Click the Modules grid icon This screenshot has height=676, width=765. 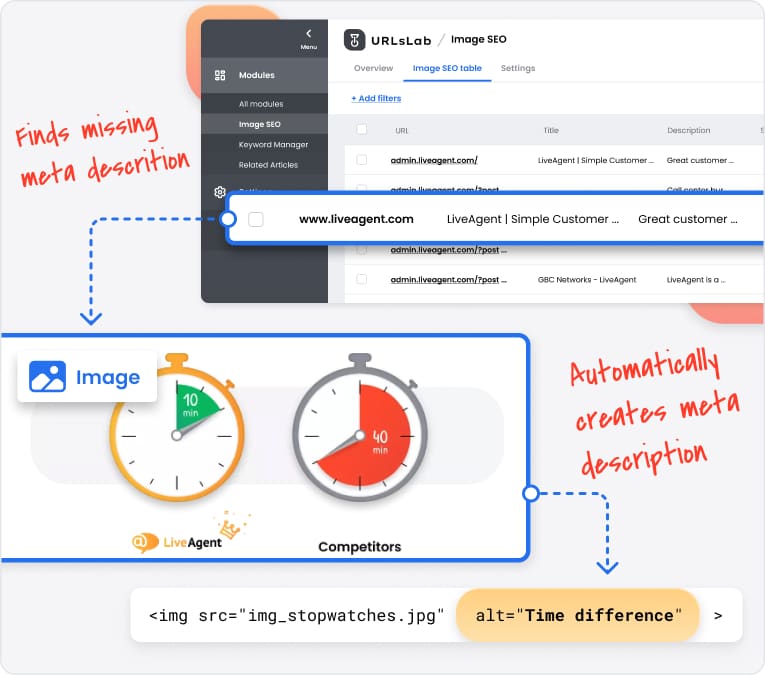[x=220, y=75]
